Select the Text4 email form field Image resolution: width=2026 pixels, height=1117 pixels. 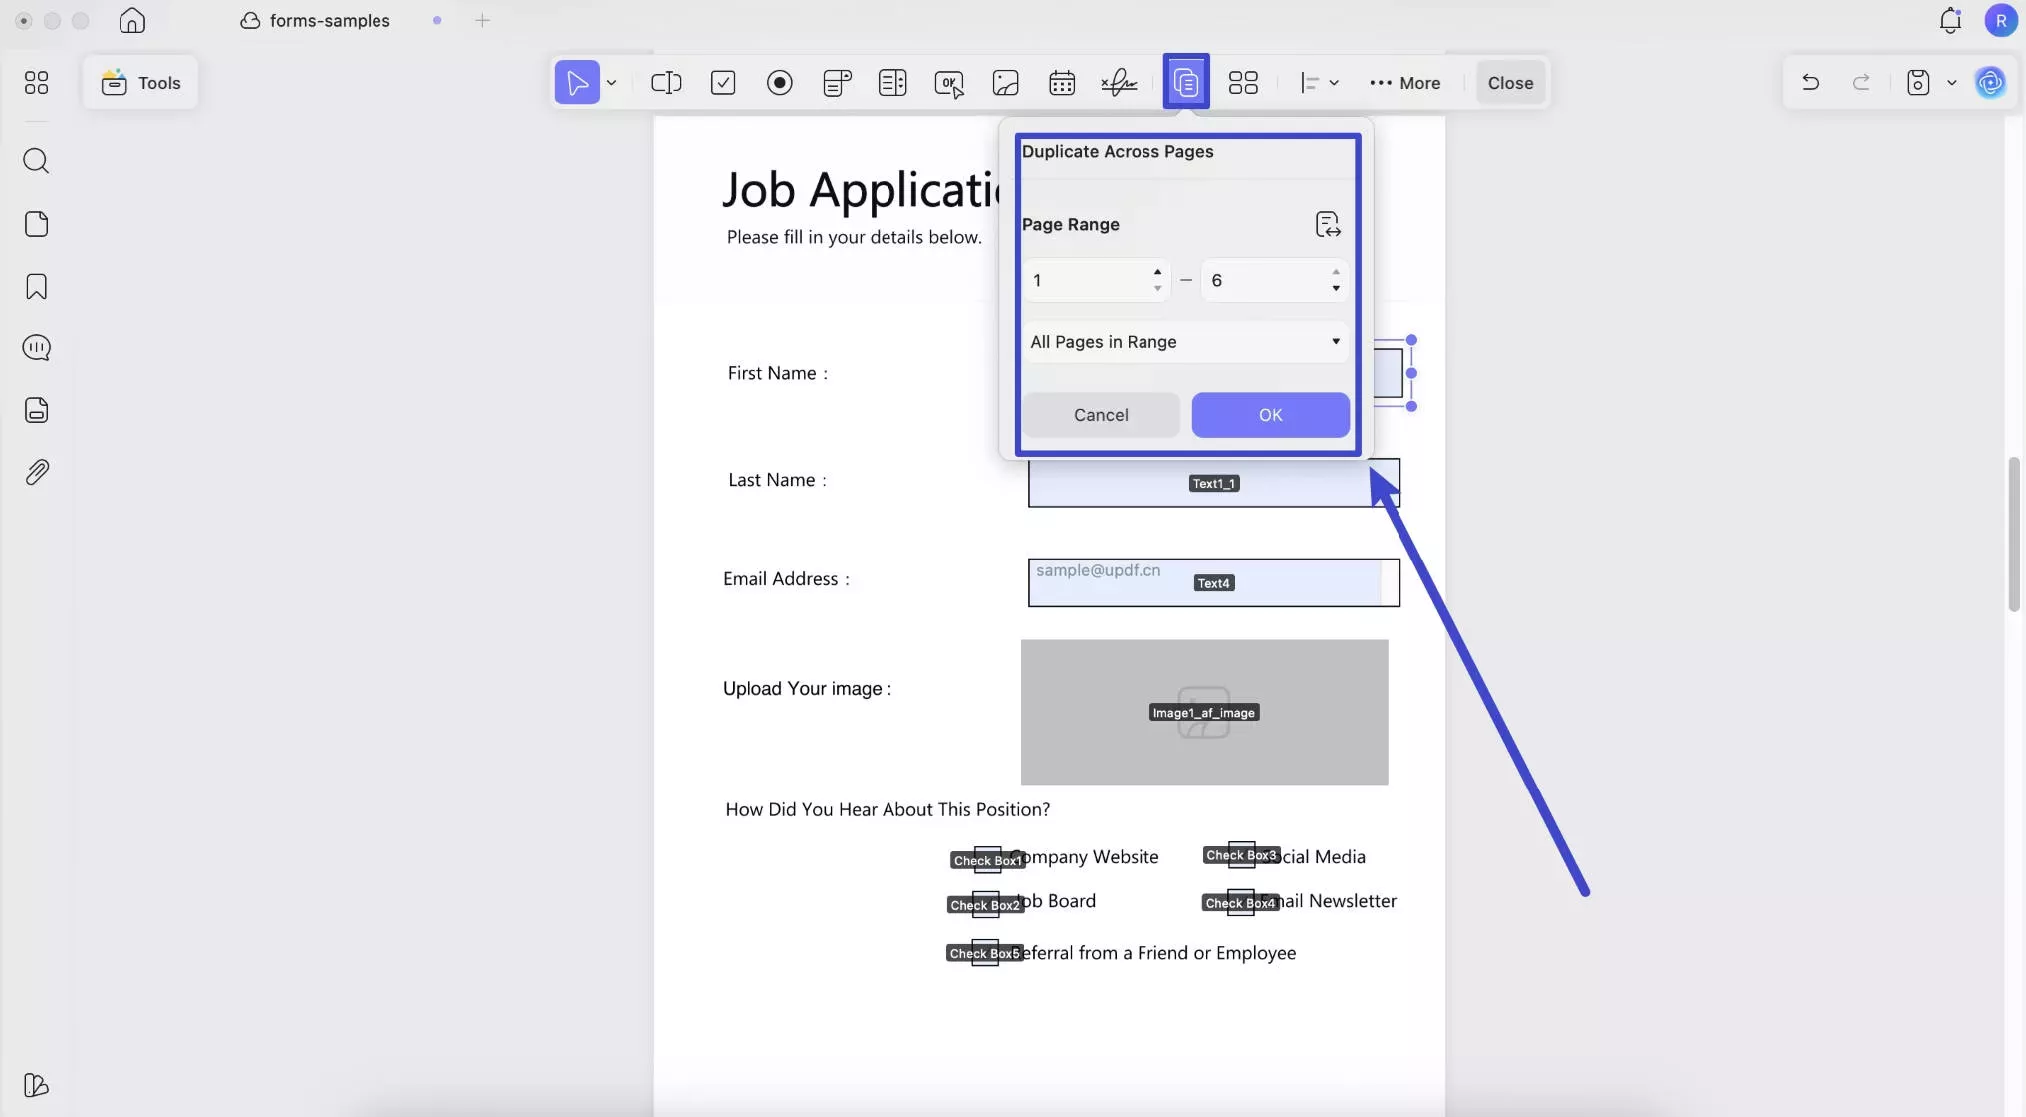click(x=1213, y=583)
